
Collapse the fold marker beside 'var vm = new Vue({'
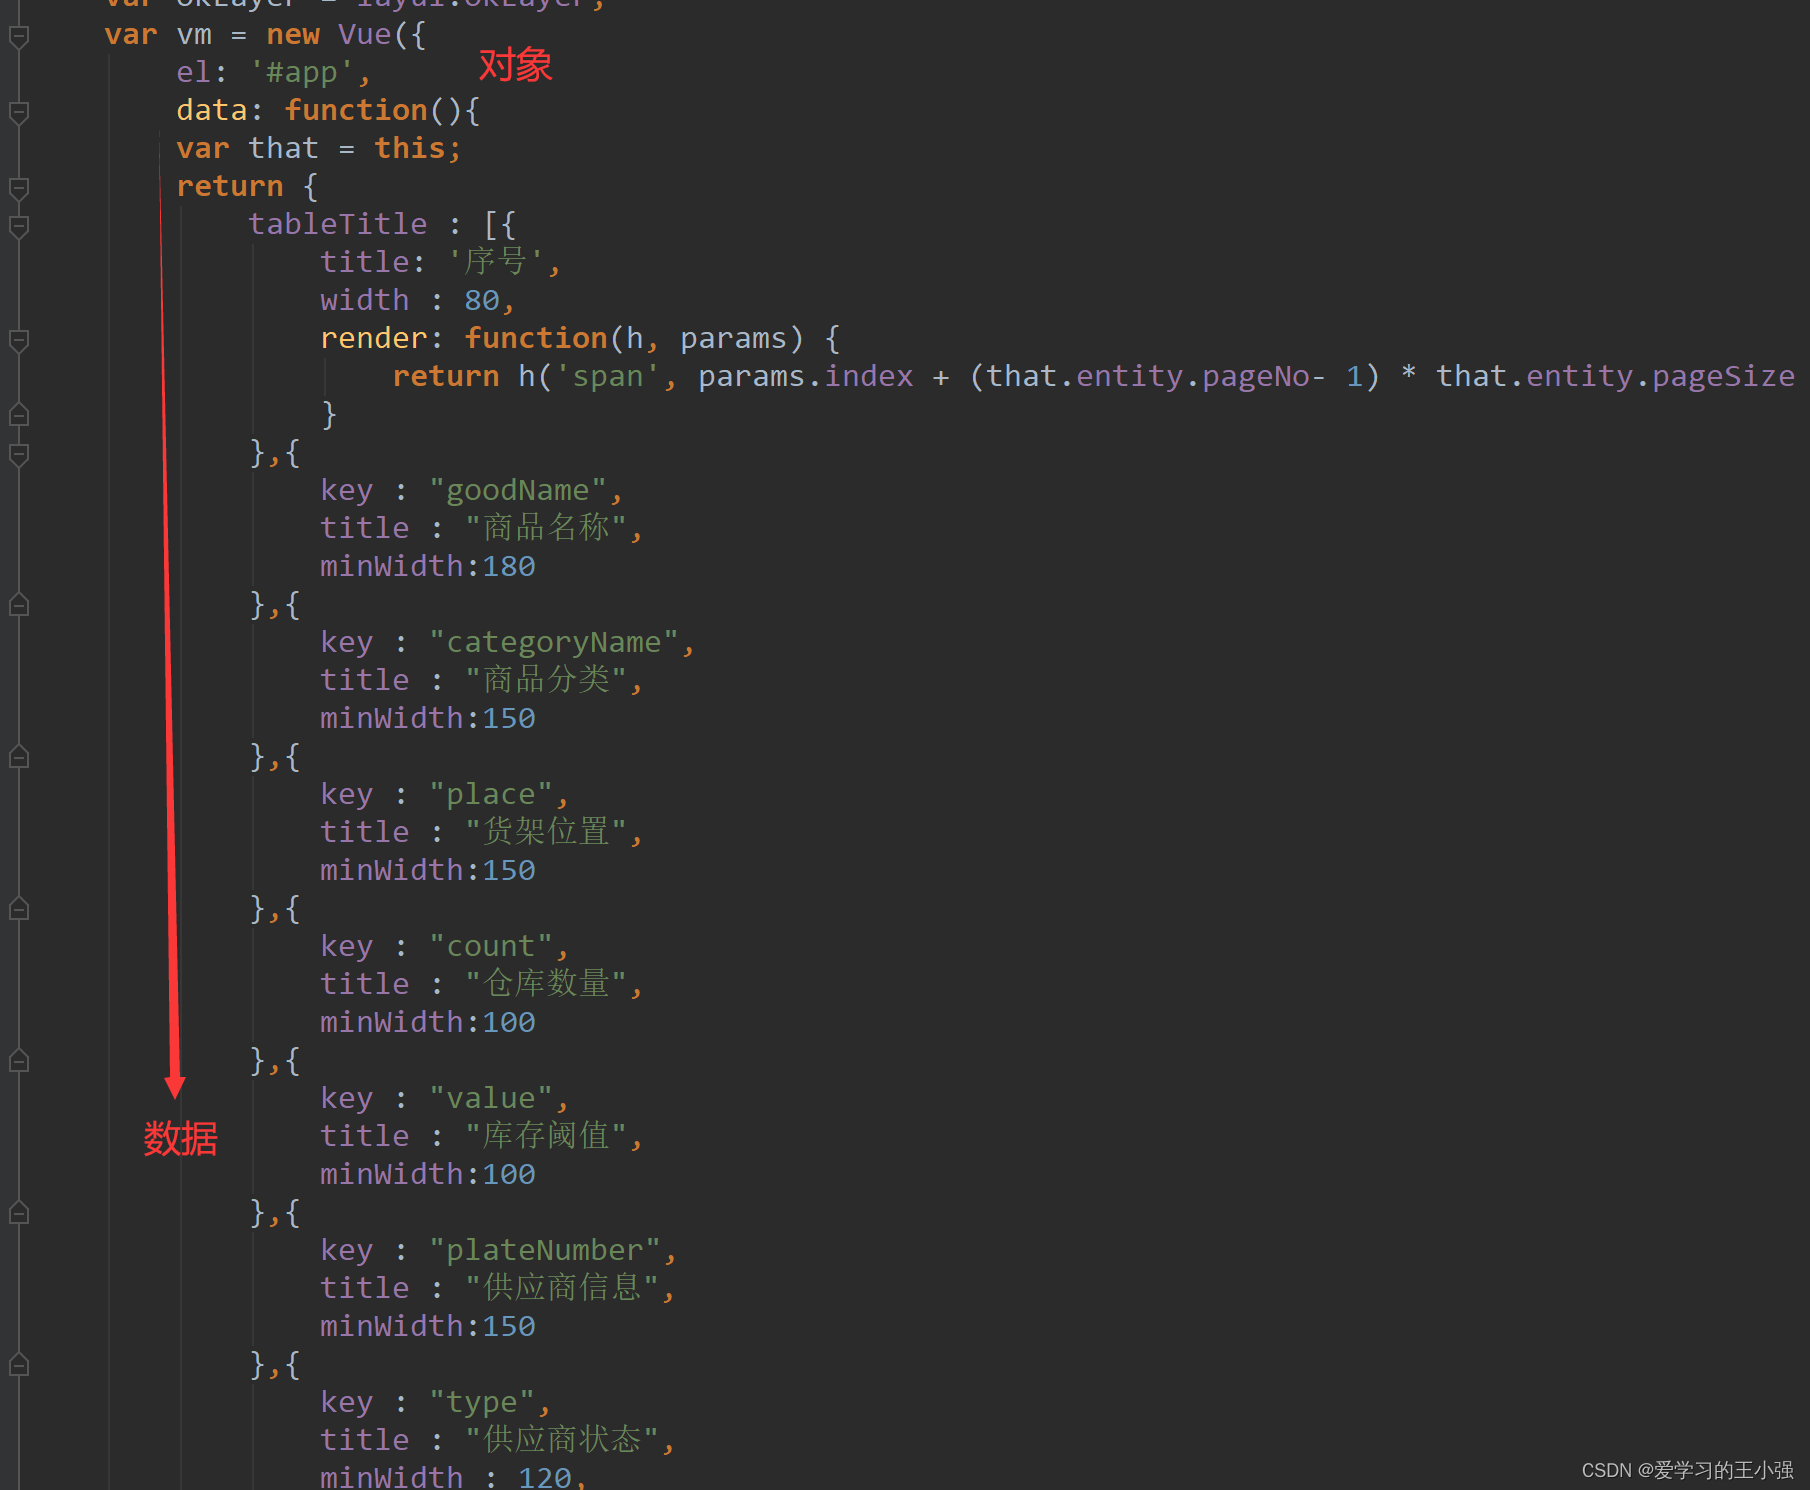tap(19, 36)
